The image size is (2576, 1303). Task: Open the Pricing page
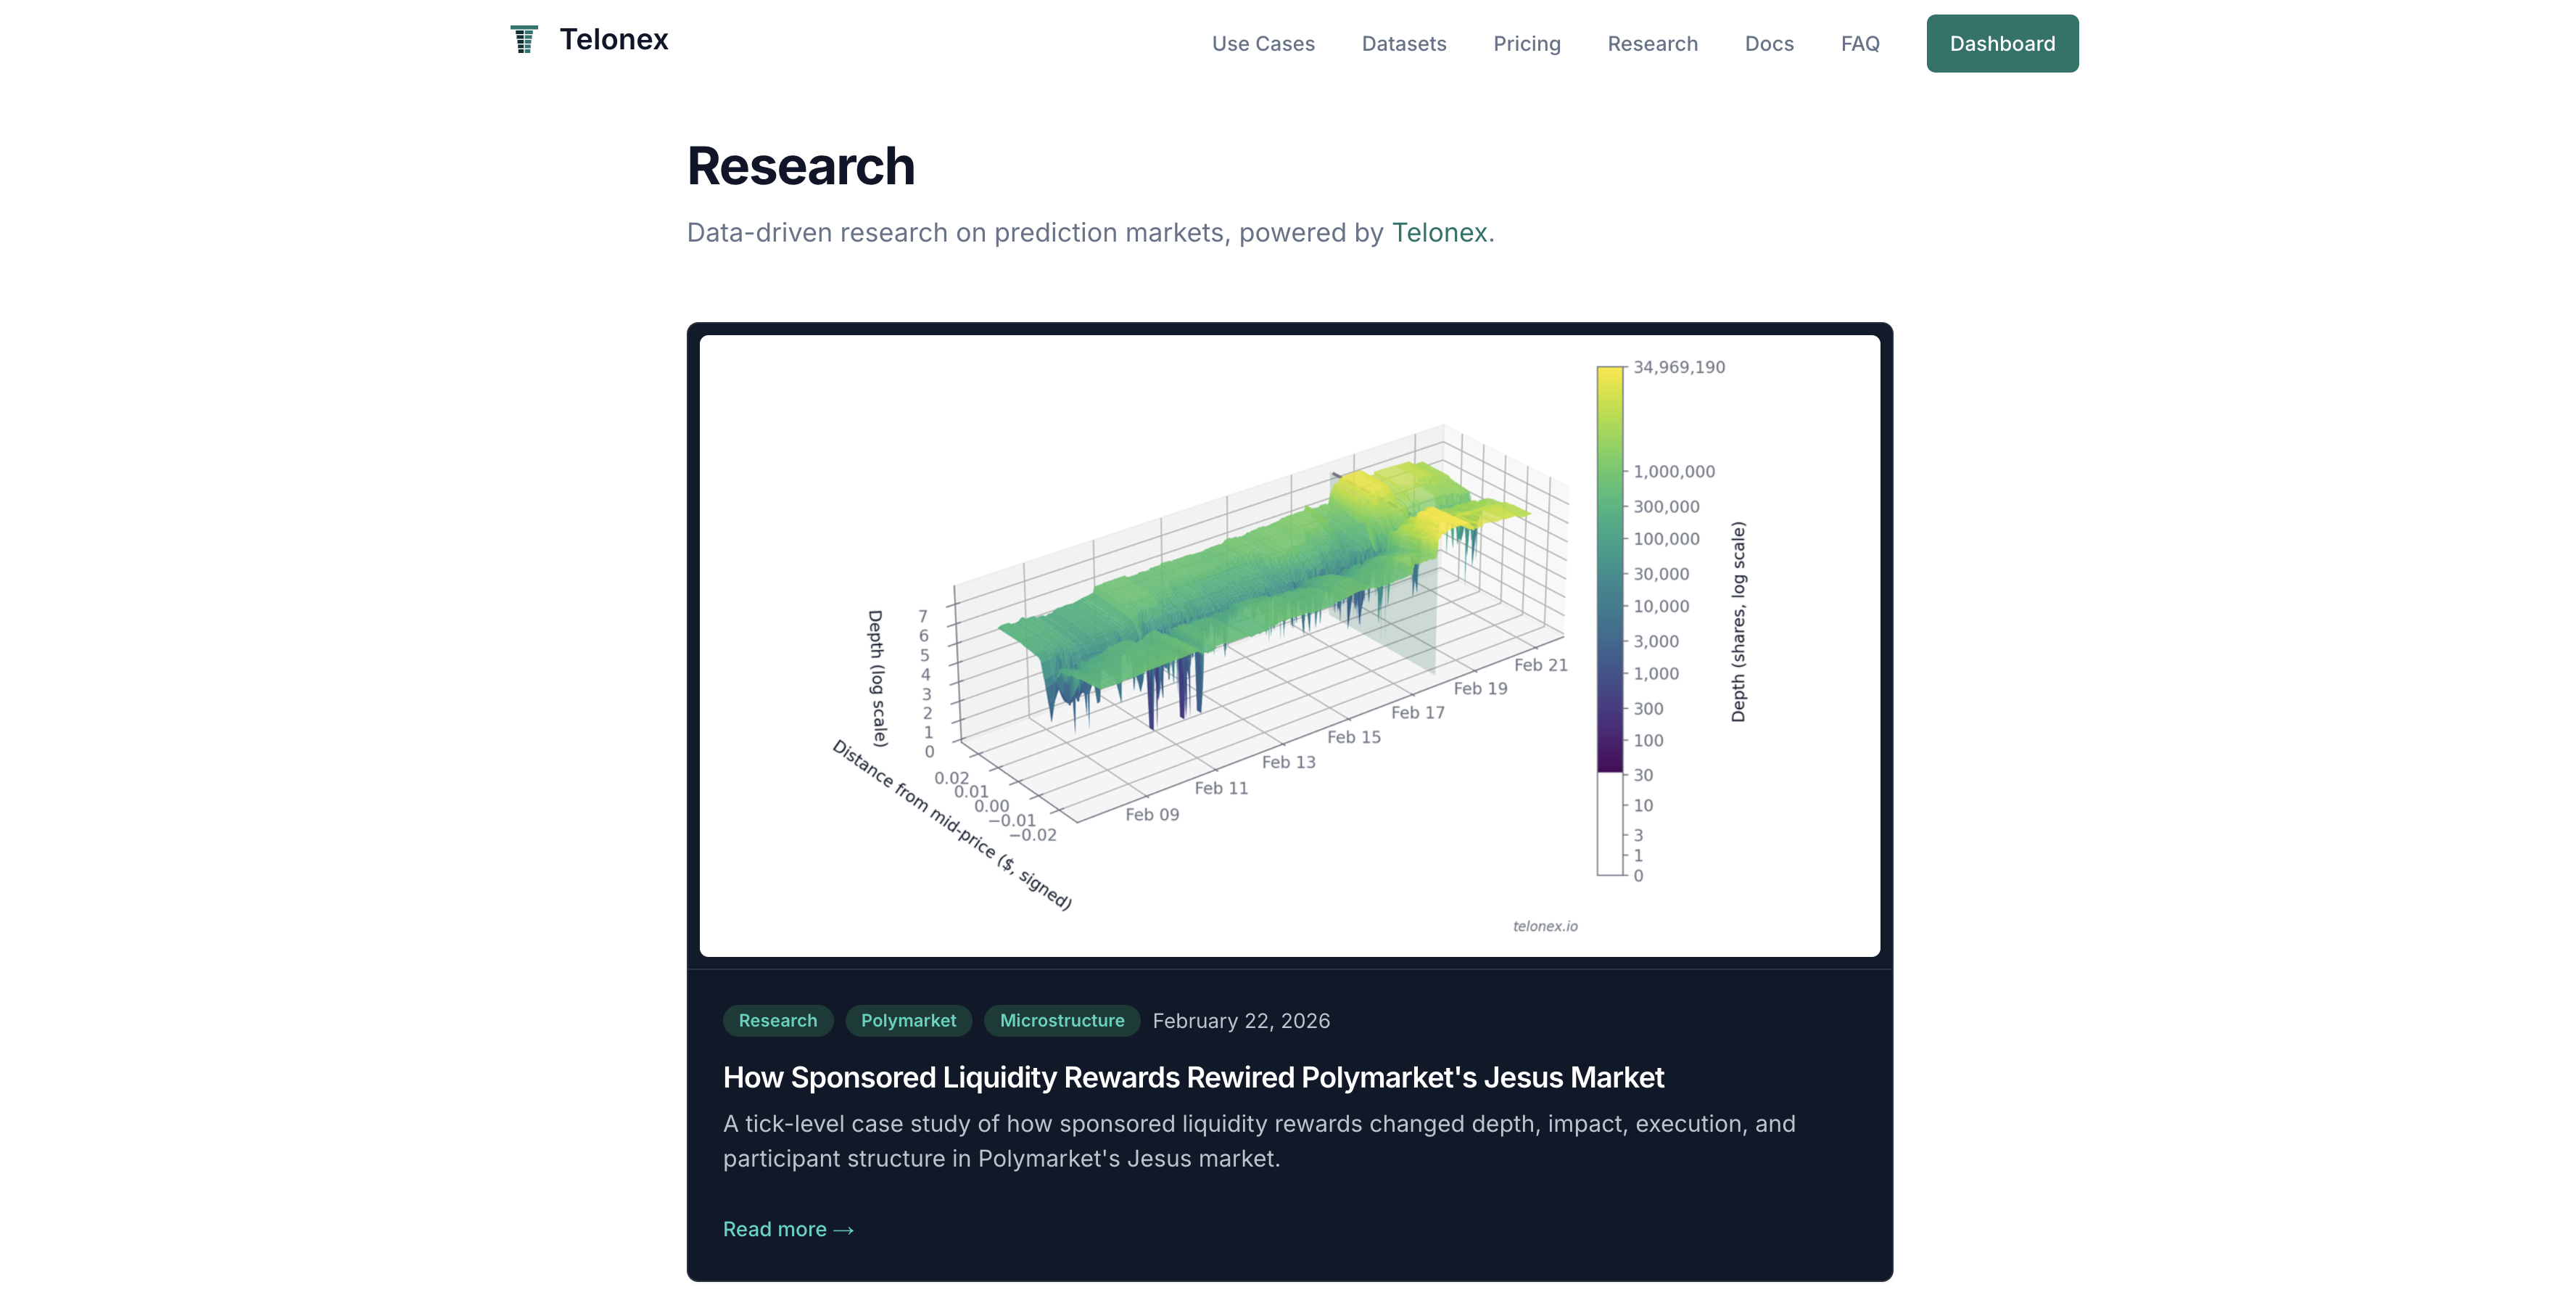[1526, 43]
